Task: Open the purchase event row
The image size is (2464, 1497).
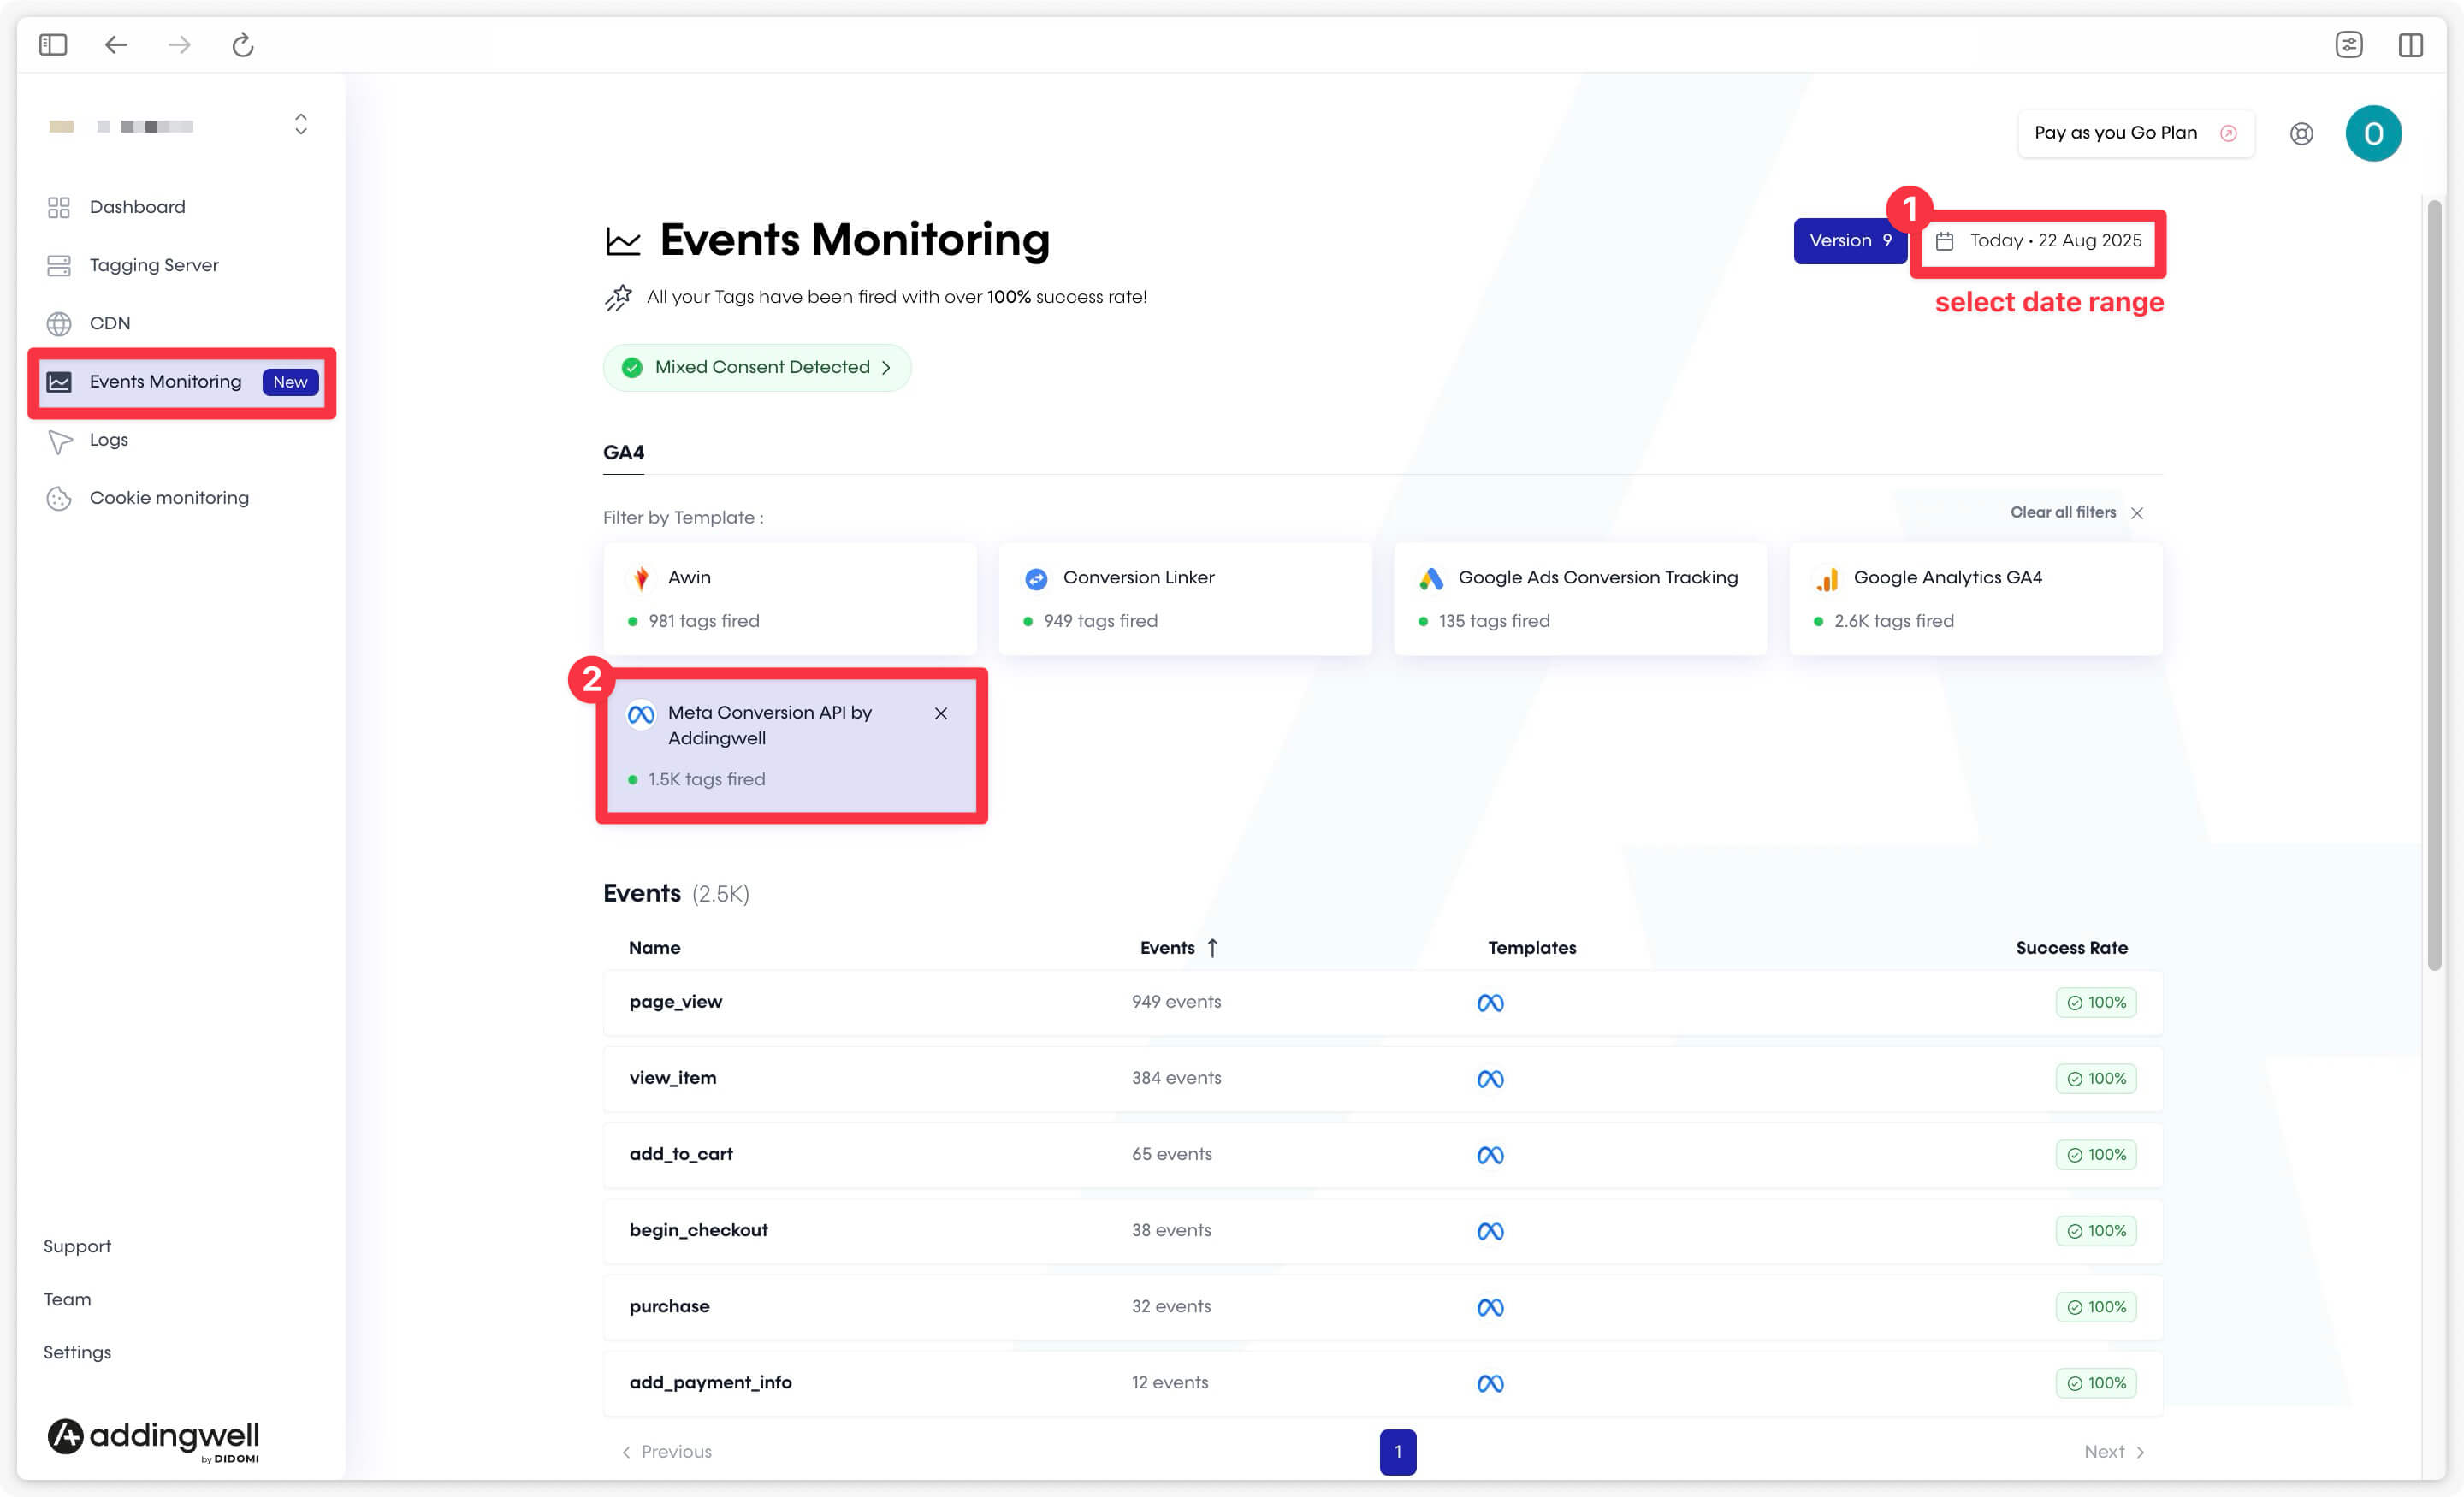Action: point(1383,1306)
